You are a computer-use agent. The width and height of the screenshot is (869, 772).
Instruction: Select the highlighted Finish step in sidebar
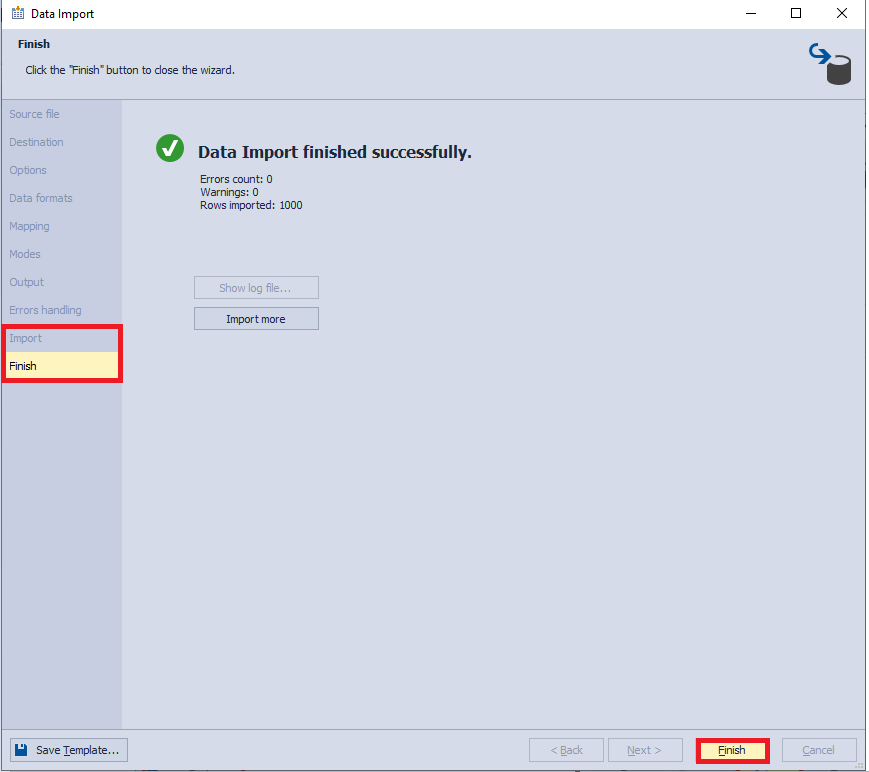(x=62, y=366)
